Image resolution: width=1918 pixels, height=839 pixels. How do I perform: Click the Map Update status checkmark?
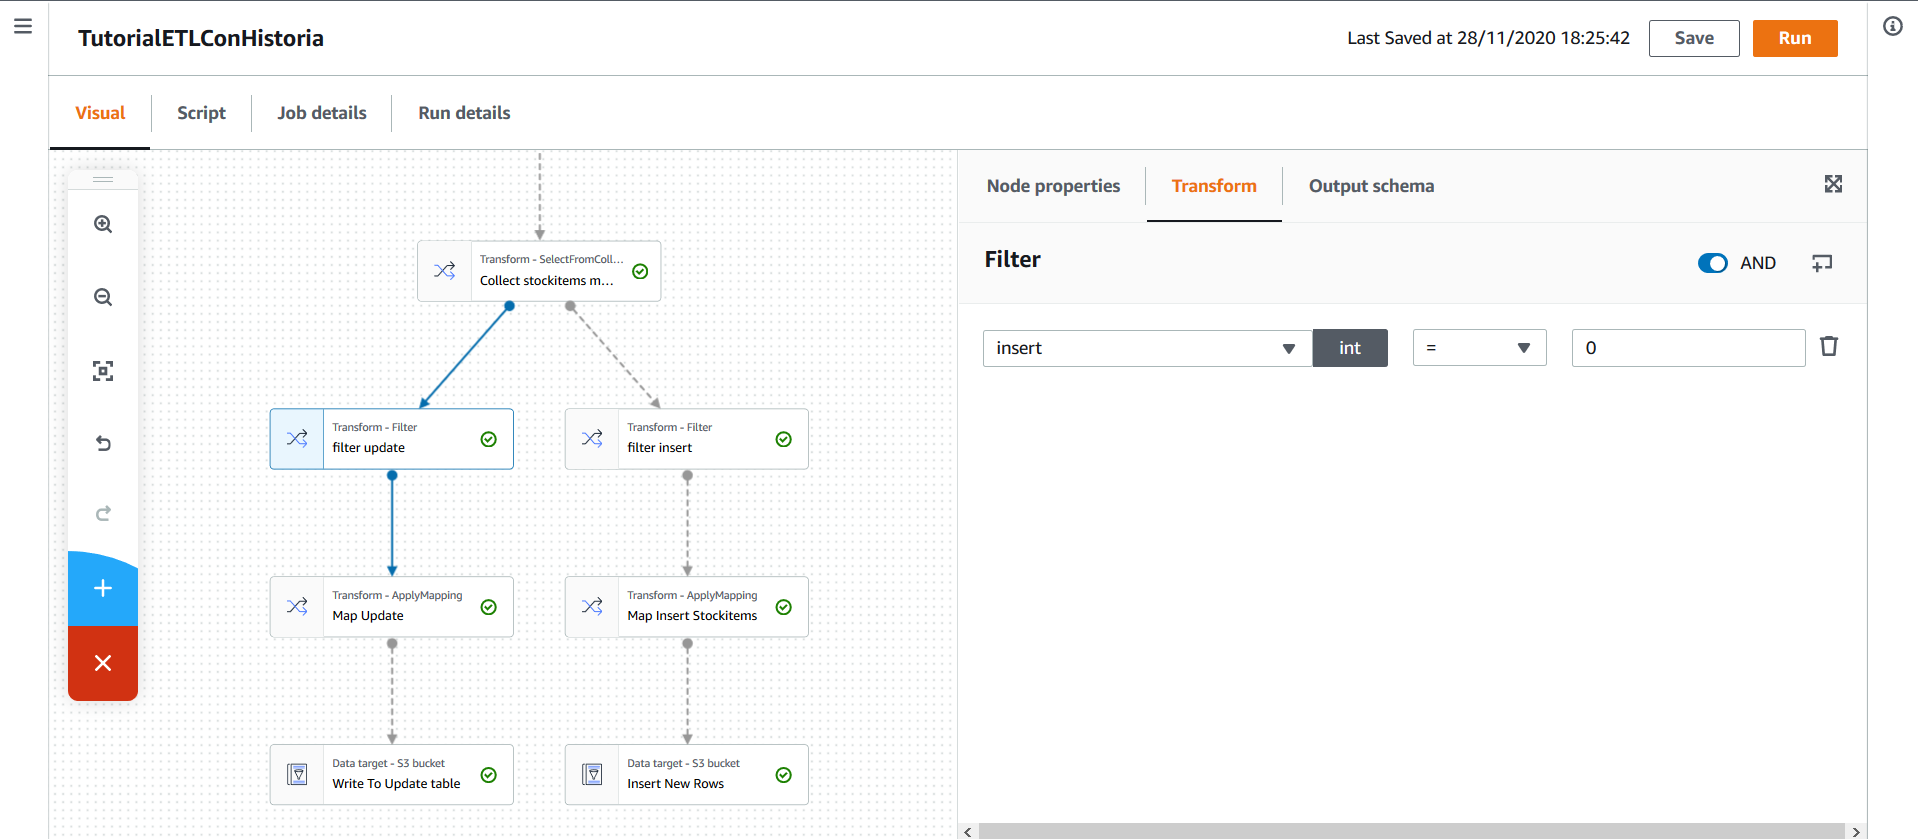tap(489, 607)
